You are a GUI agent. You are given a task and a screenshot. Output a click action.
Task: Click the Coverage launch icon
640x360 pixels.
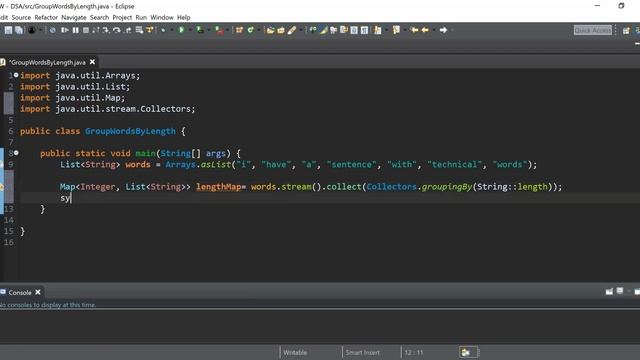(x=200, y=30)
